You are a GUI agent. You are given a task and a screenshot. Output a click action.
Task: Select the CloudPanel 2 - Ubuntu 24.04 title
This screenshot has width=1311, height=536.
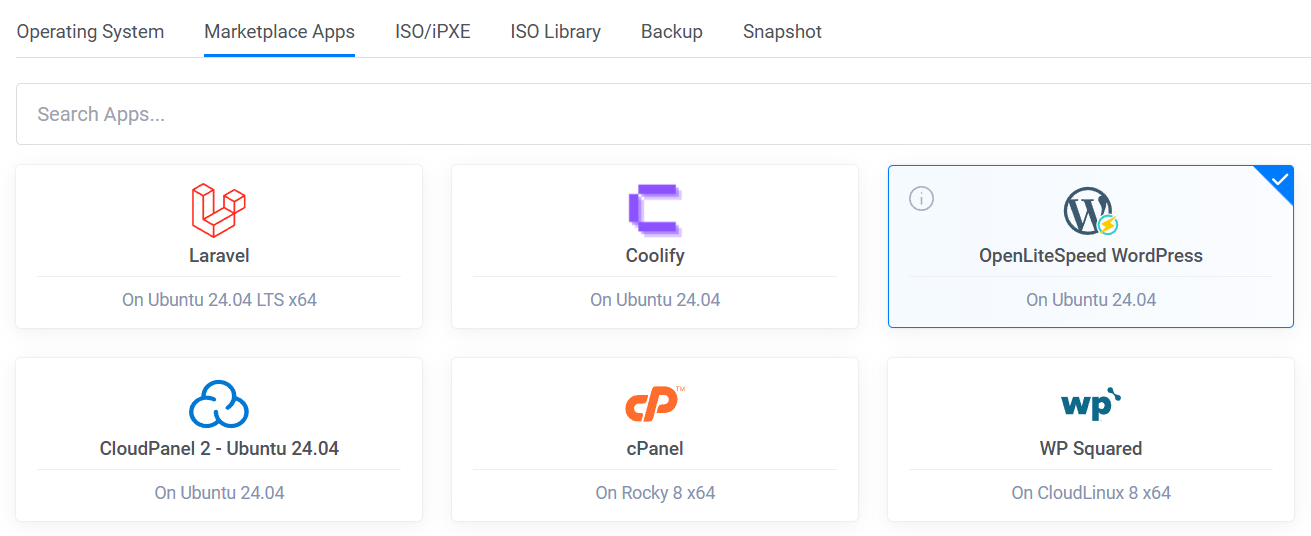click(x=219, y=449)
